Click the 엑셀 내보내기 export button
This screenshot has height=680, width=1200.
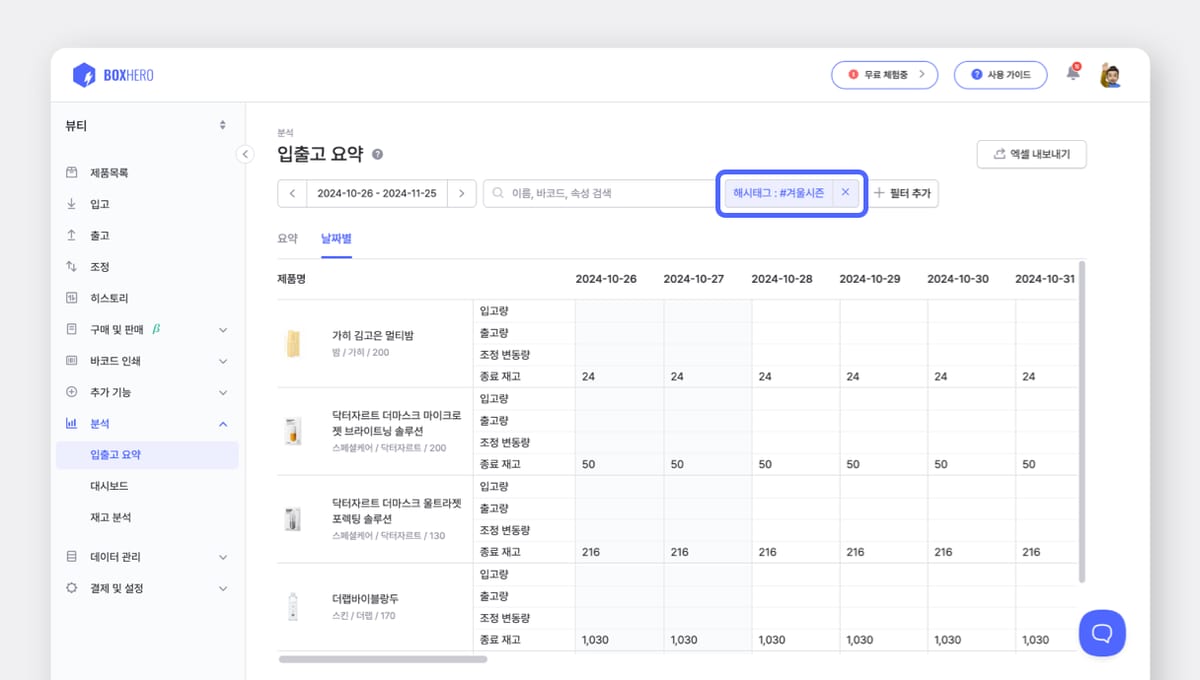point(1031,154)
